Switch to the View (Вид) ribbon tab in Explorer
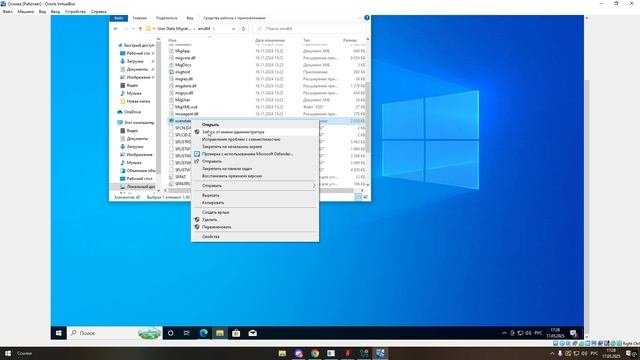The width and height of the screenshot is (640, 360). (190, 18)
